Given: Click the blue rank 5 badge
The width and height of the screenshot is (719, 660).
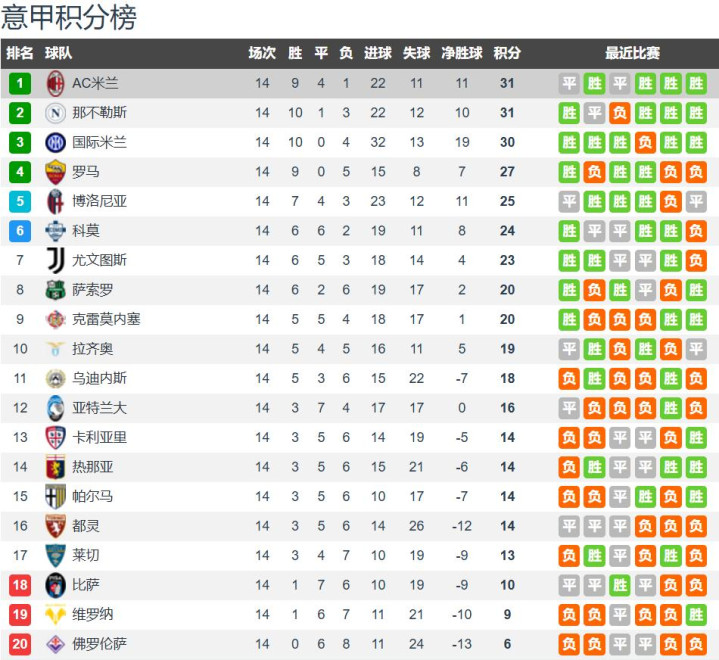Looking at the screenshot, I should tap(20, 201).
